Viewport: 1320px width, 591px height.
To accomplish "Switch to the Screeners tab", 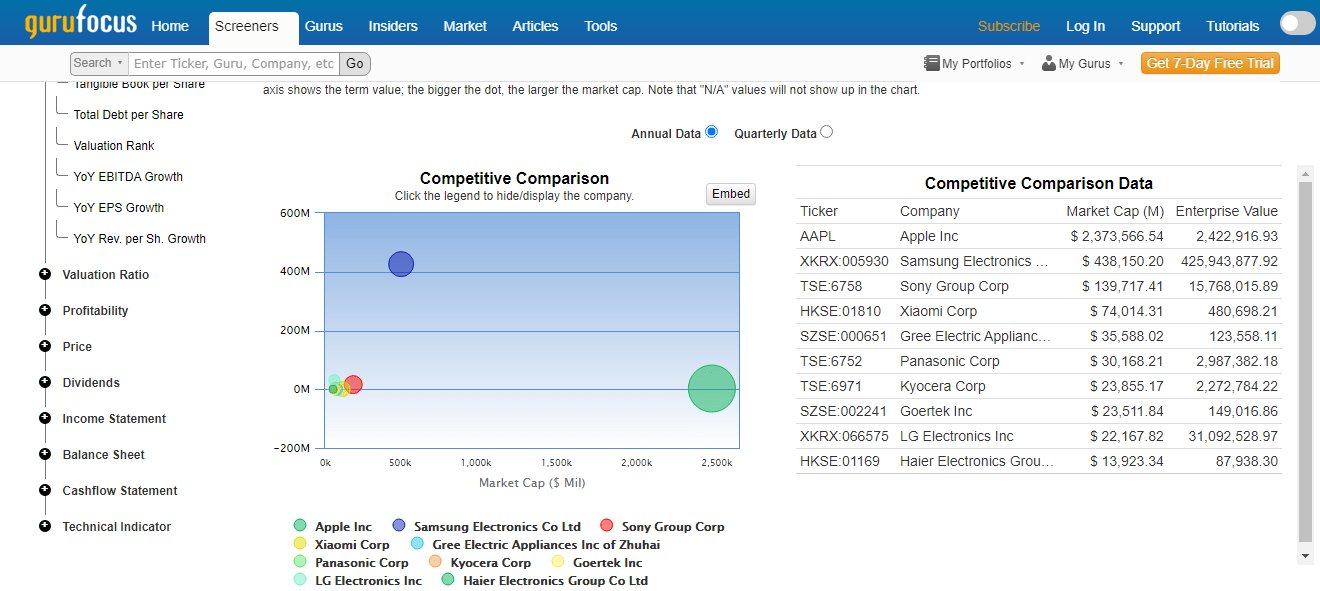I will [247, 26].
